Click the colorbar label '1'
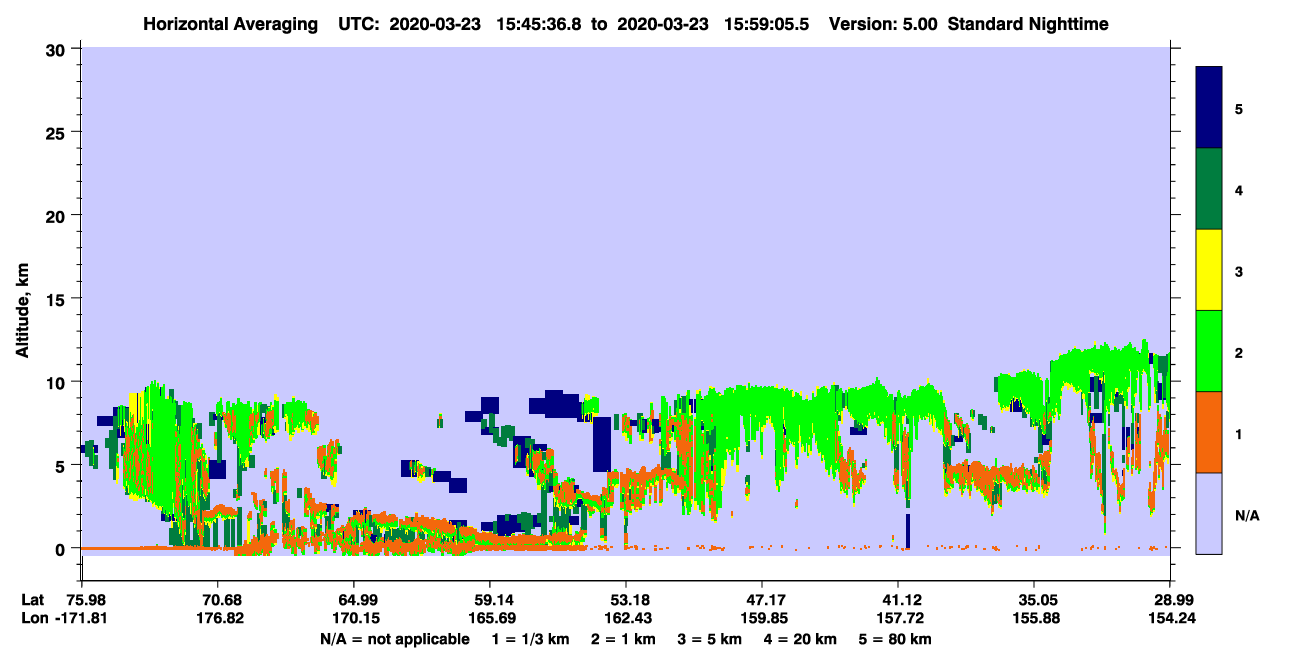 pyautogui.click(x=1239, y=434)
